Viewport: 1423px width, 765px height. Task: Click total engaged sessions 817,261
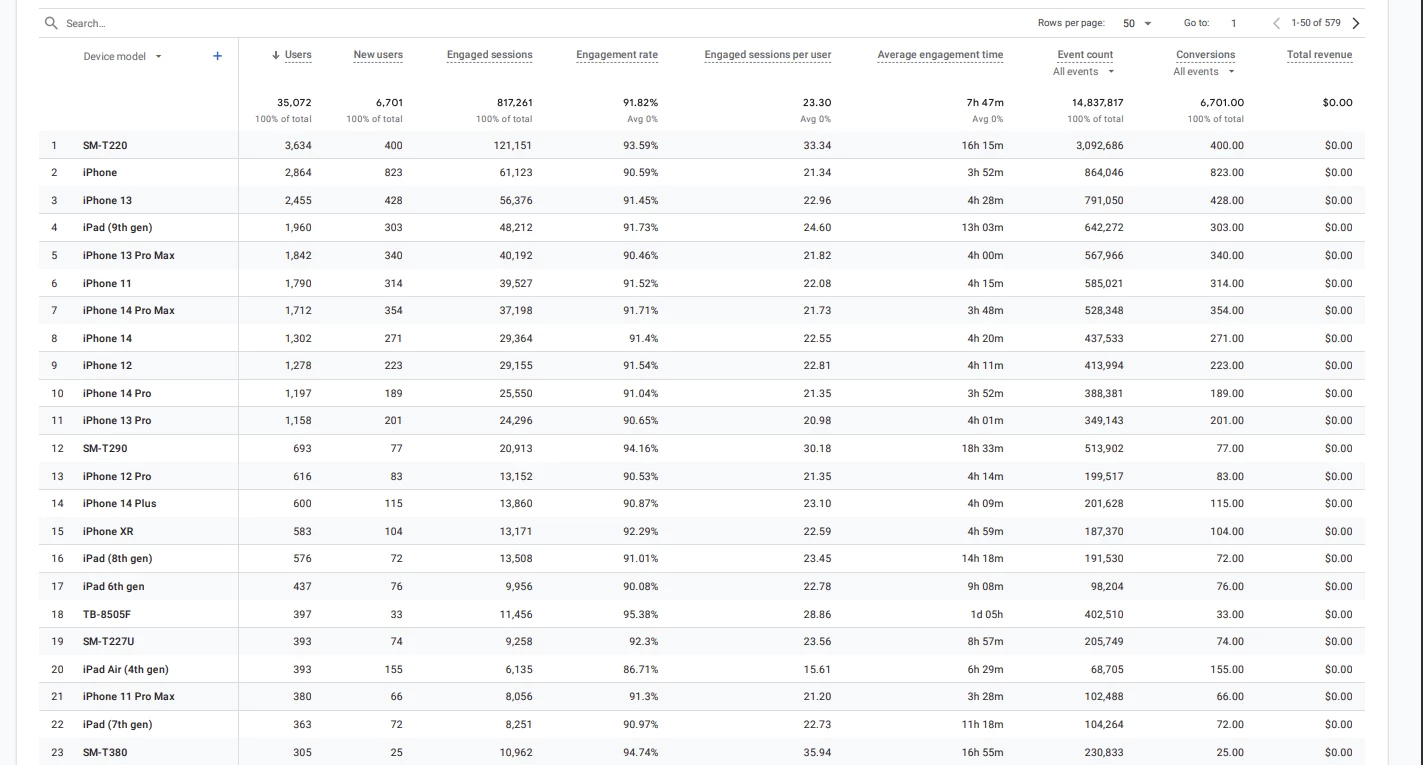514,103
